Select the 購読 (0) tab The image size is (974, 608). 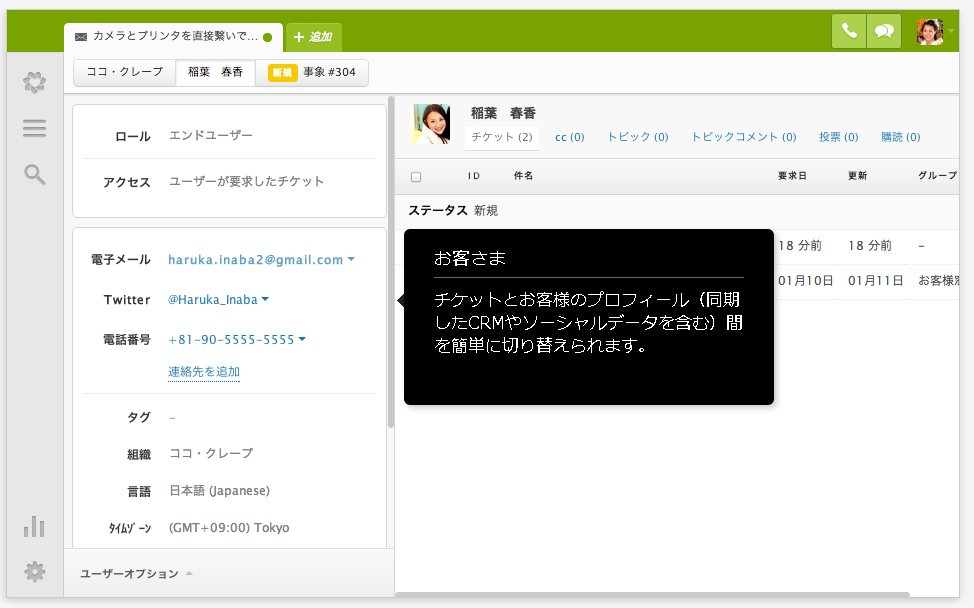click(x=901, y=137)
